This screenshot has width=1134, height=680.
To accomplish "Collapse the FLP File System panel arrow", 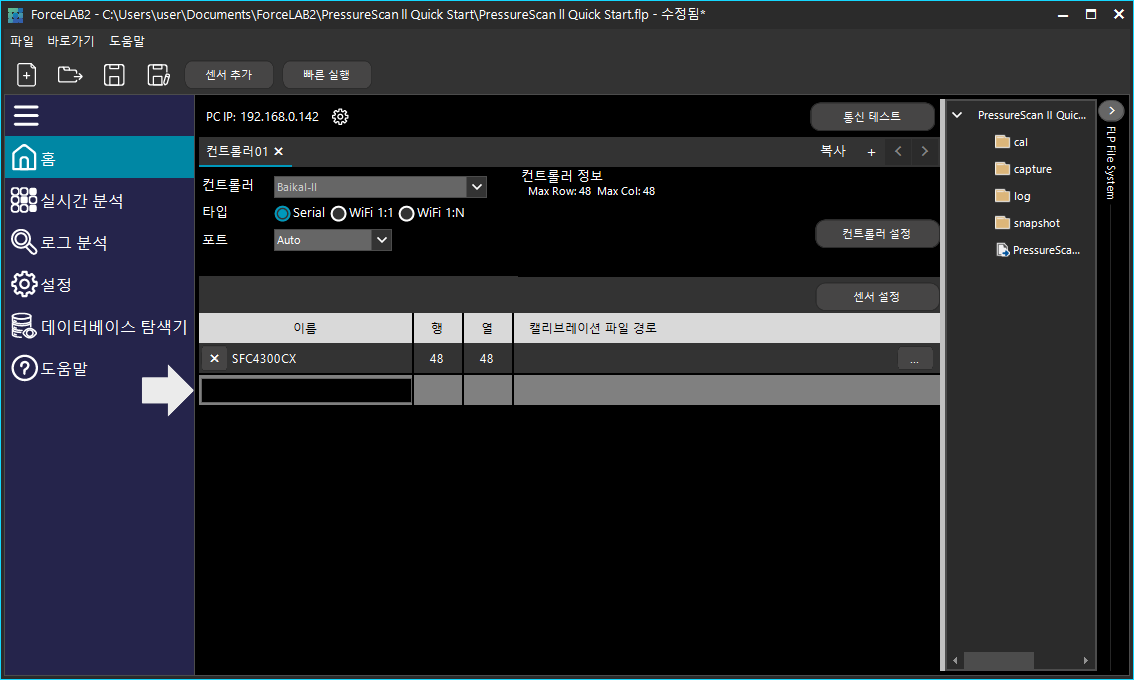I will click(1112, 111).
